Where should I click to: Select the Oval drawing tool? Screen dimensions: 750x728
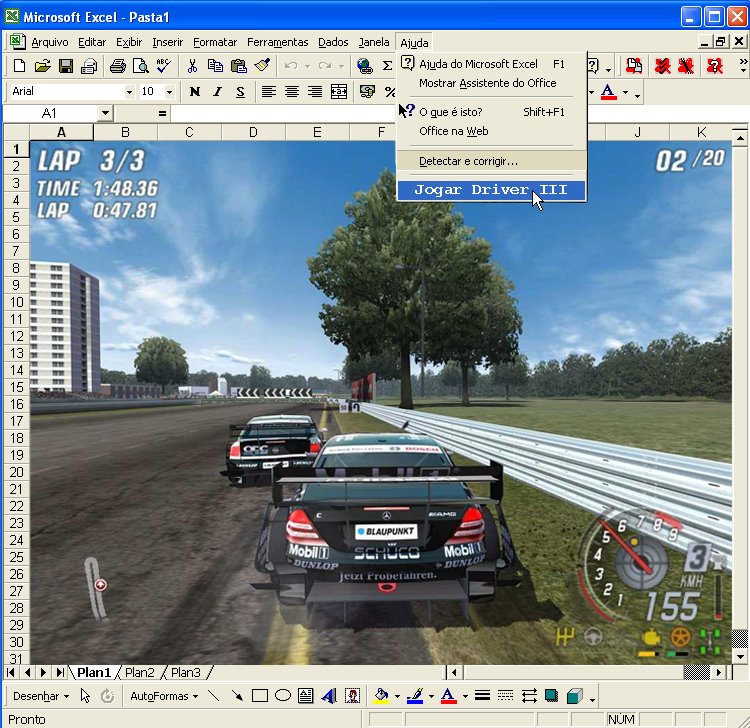coord(283,695)
